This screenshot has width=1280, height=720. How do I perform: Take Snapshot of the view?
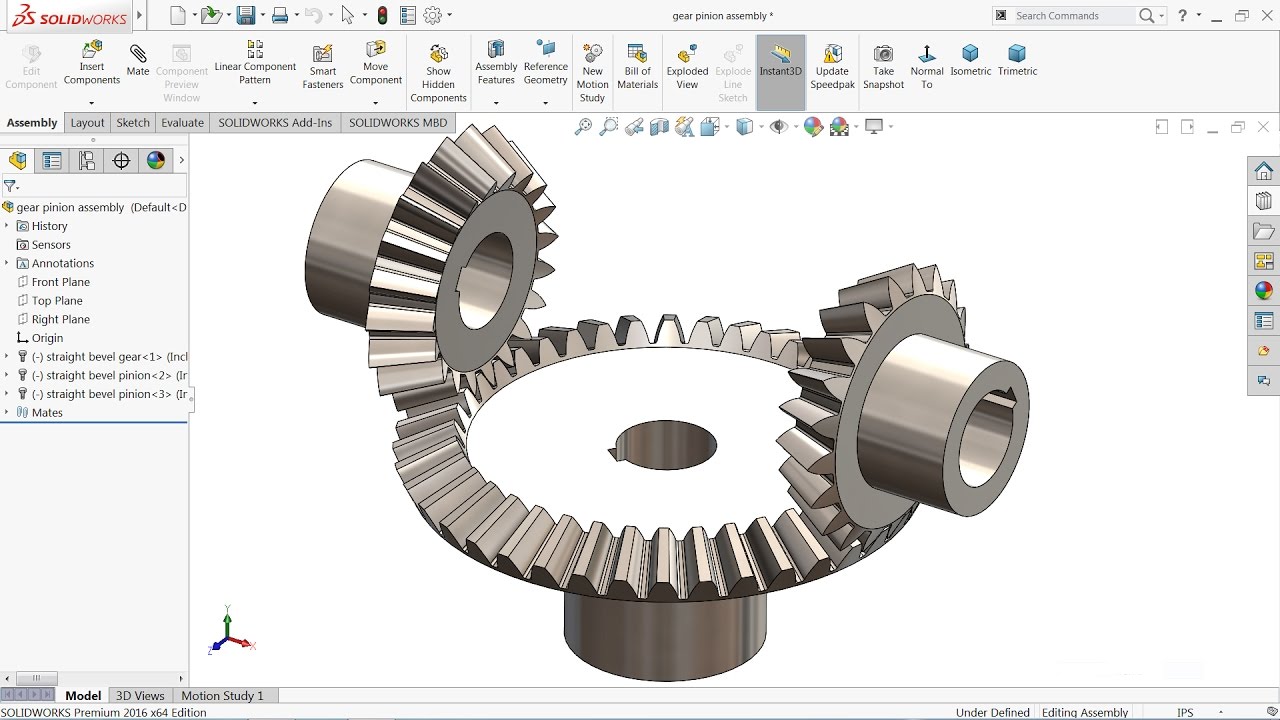883,67
